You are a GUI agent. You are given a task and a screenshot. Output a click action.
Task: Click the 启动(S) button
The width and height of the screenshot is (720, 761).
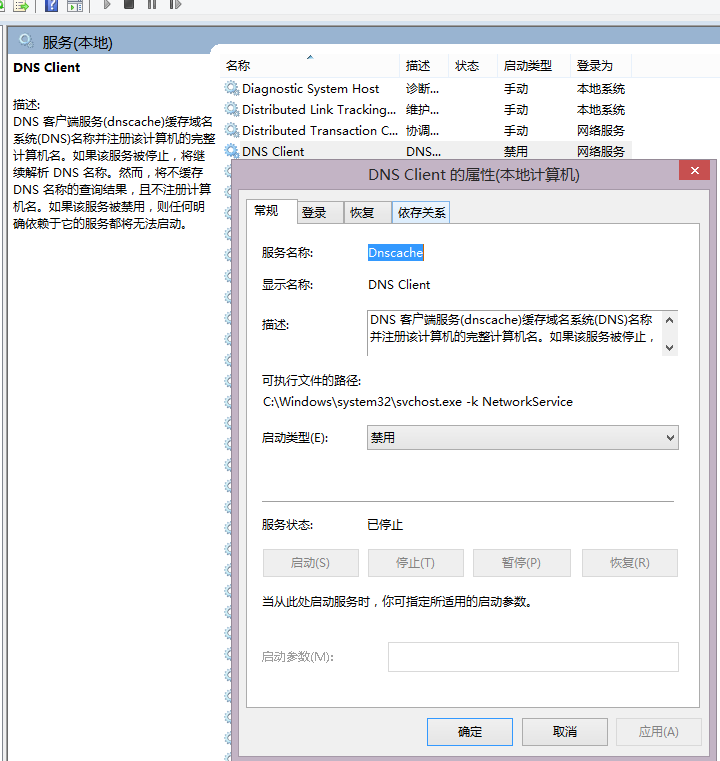point(311,563)
